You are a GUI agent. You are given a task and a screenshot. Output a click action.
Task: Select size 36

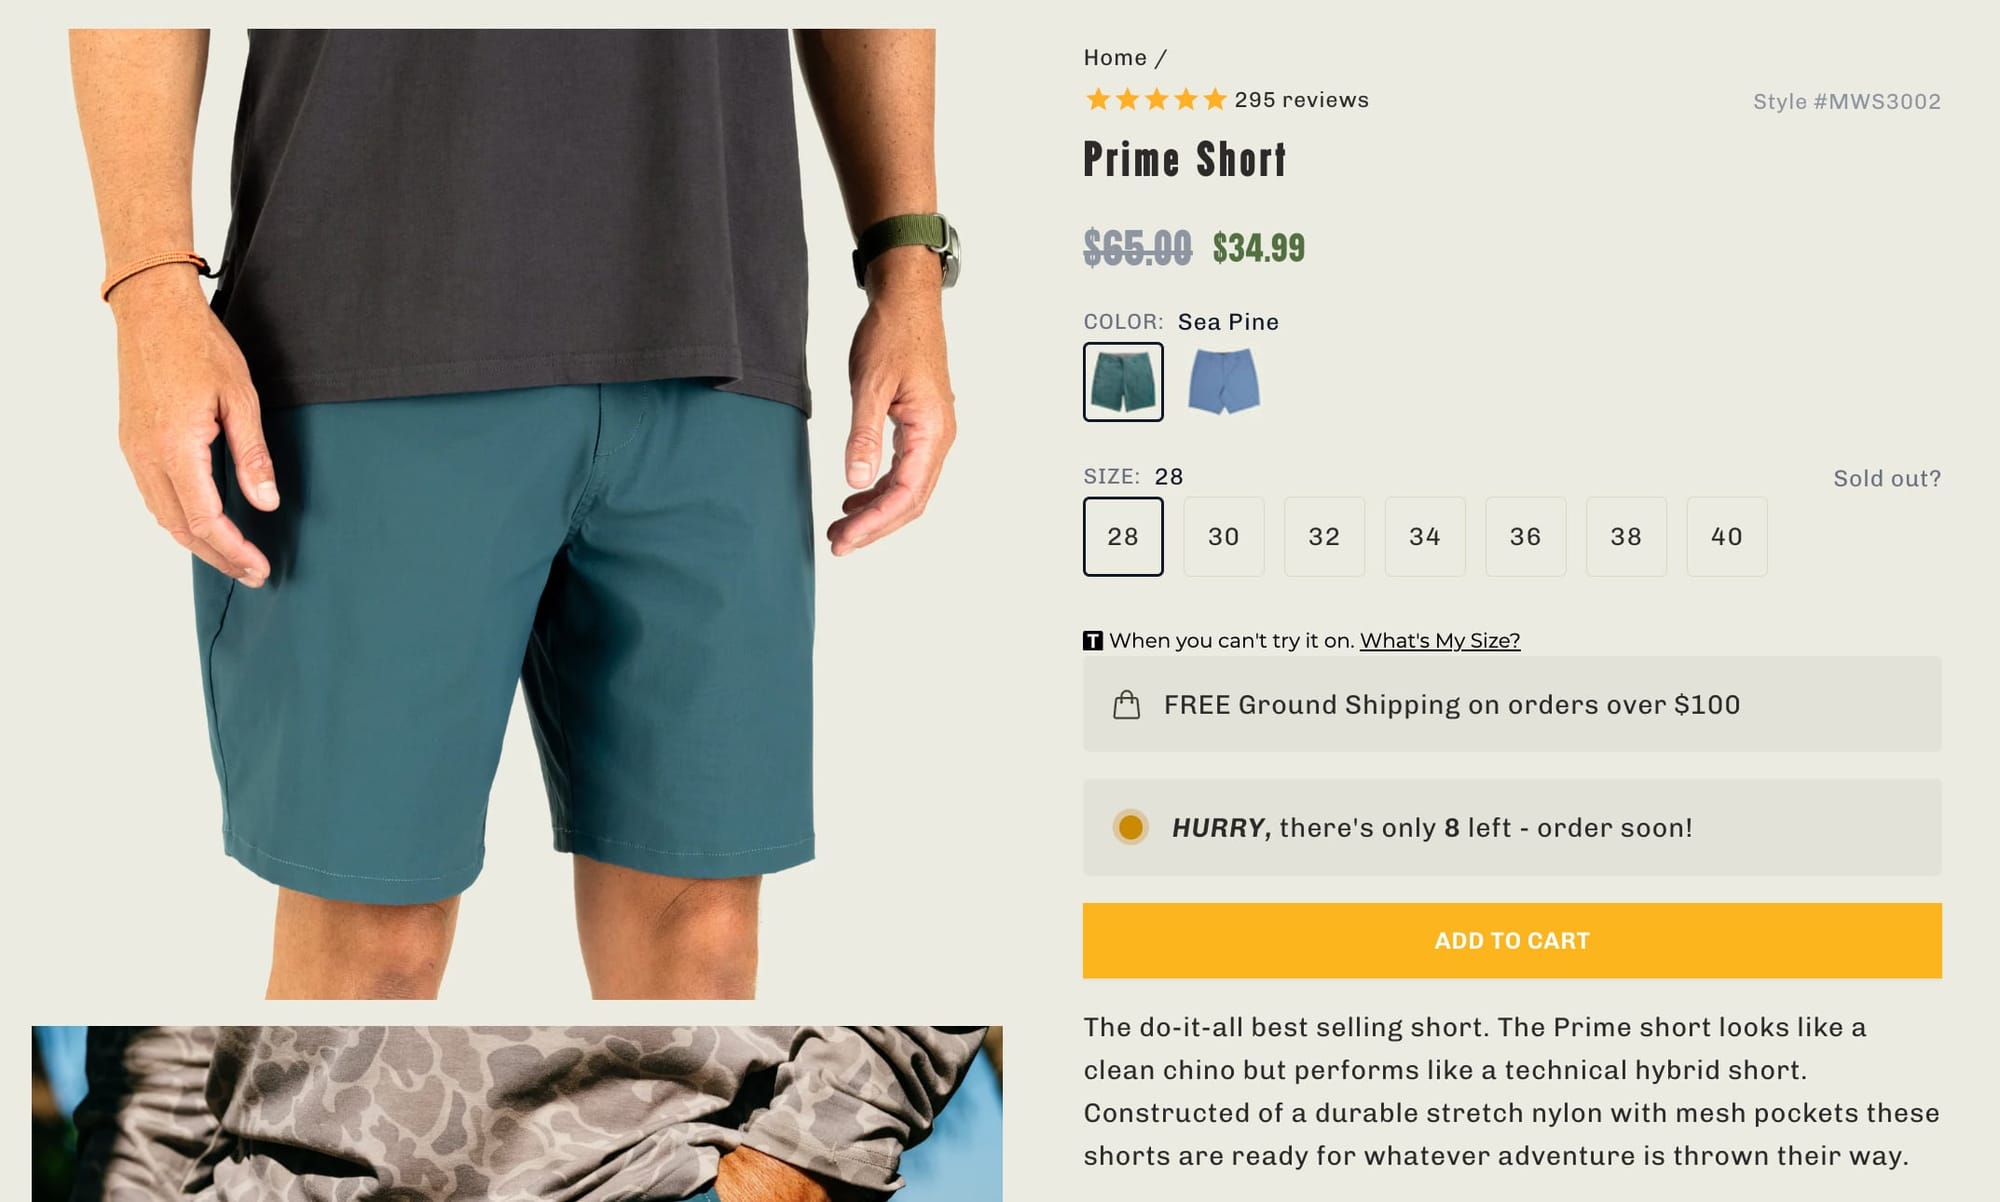1526,537
